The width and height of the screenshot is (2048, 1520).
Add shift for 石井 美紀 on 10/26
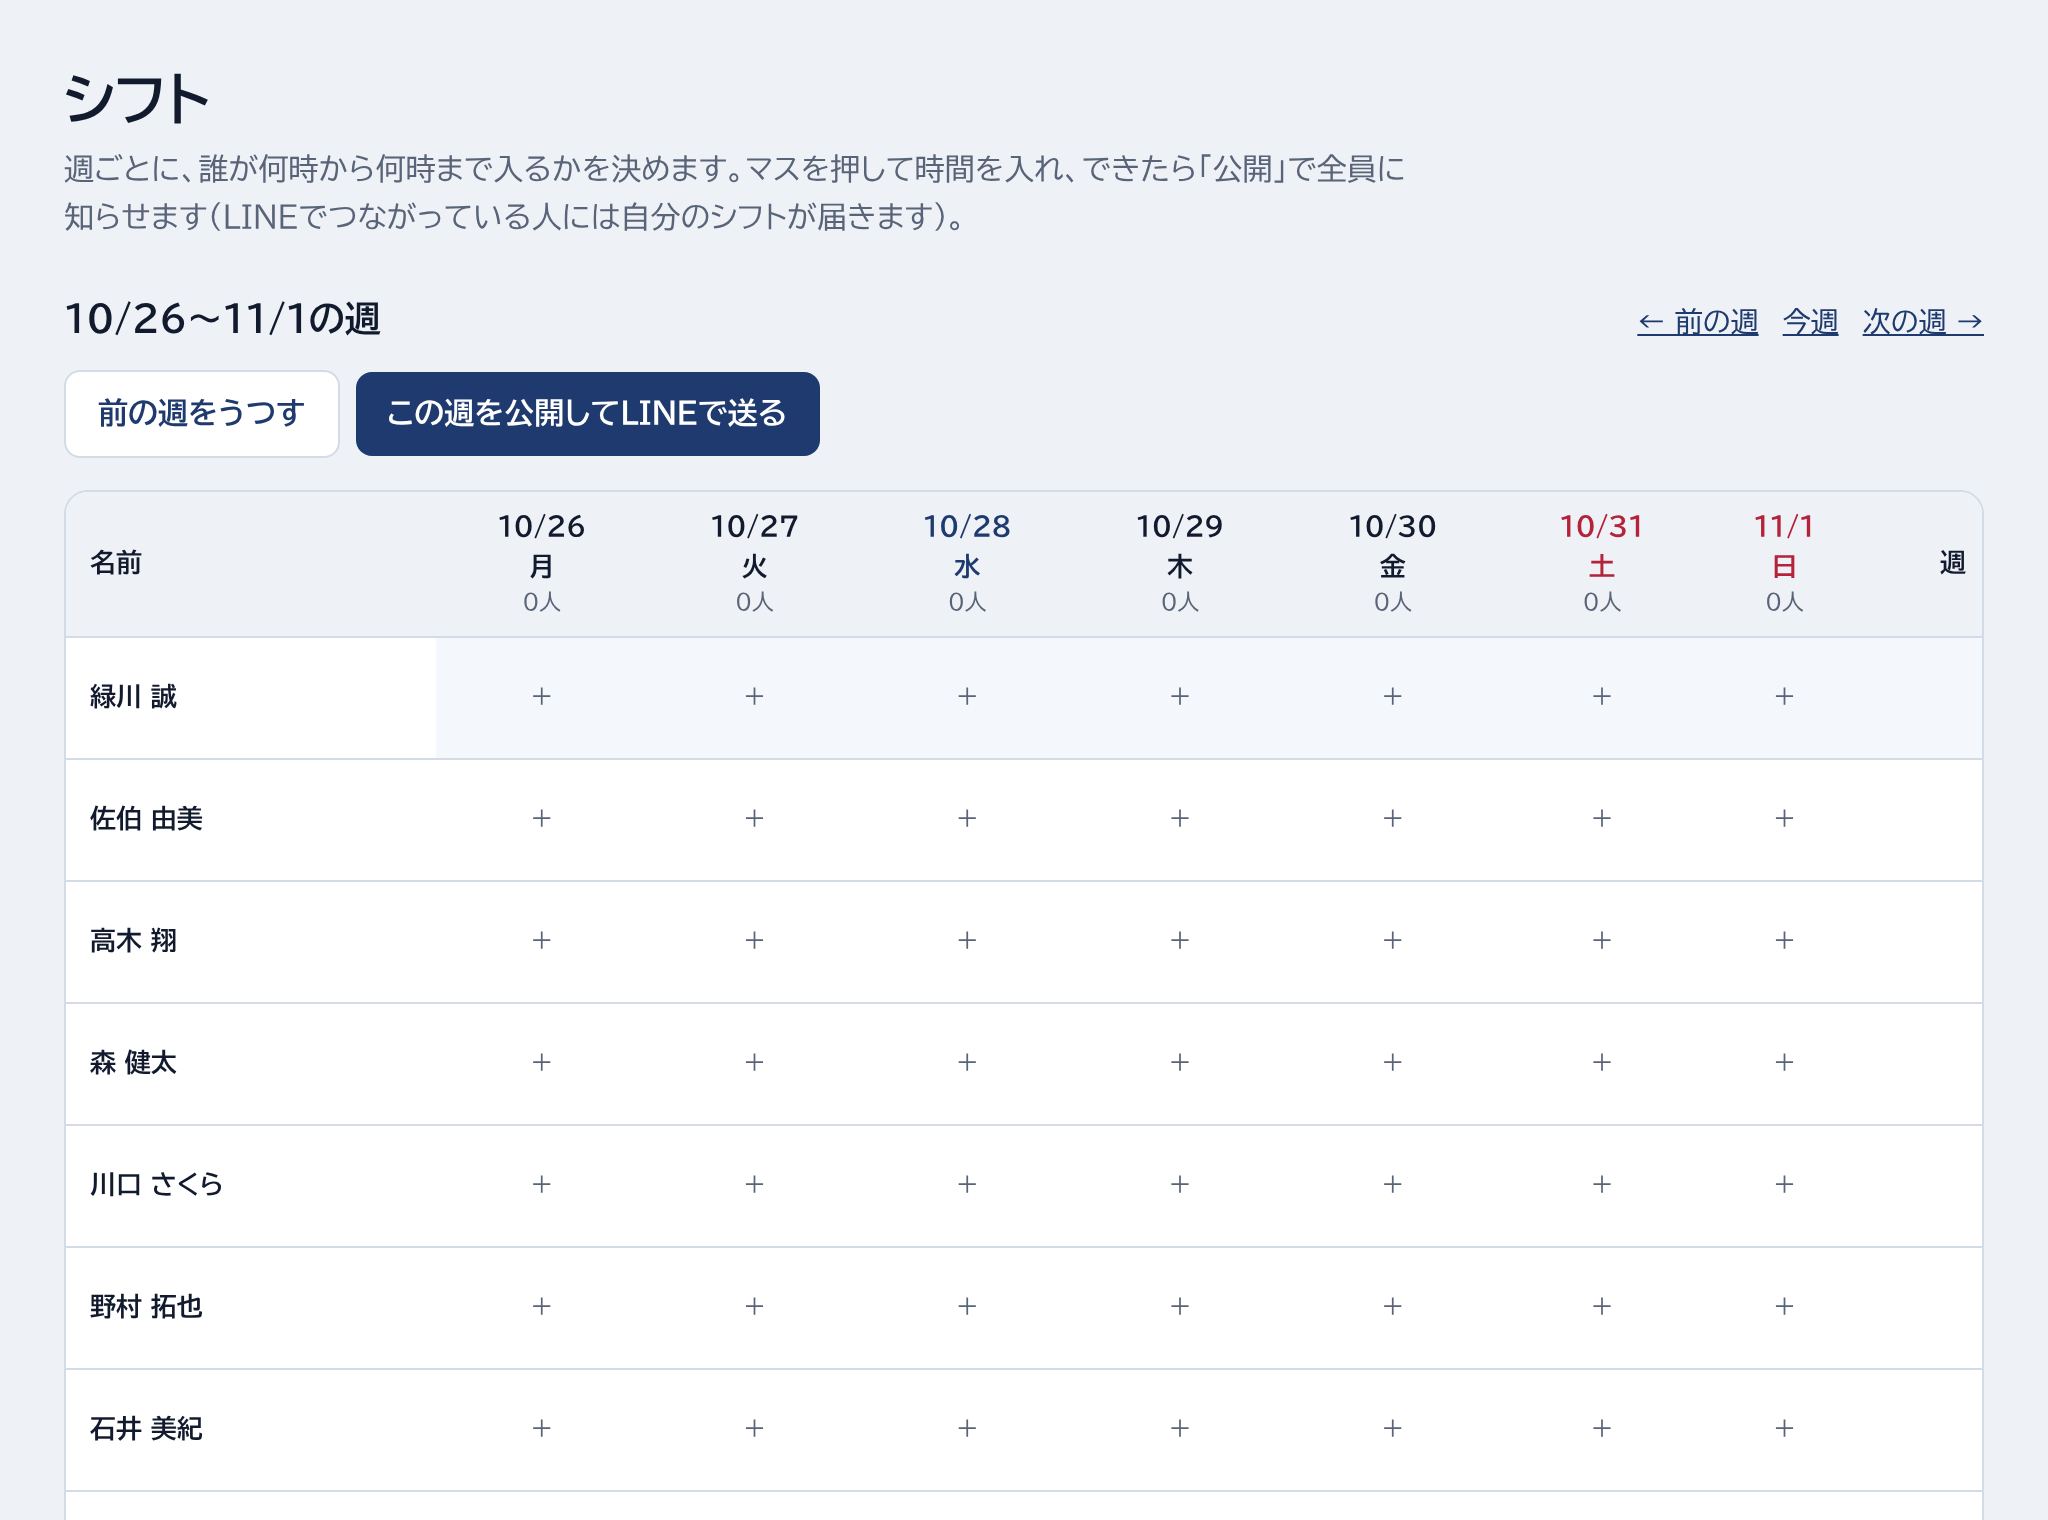(541, 1429)
